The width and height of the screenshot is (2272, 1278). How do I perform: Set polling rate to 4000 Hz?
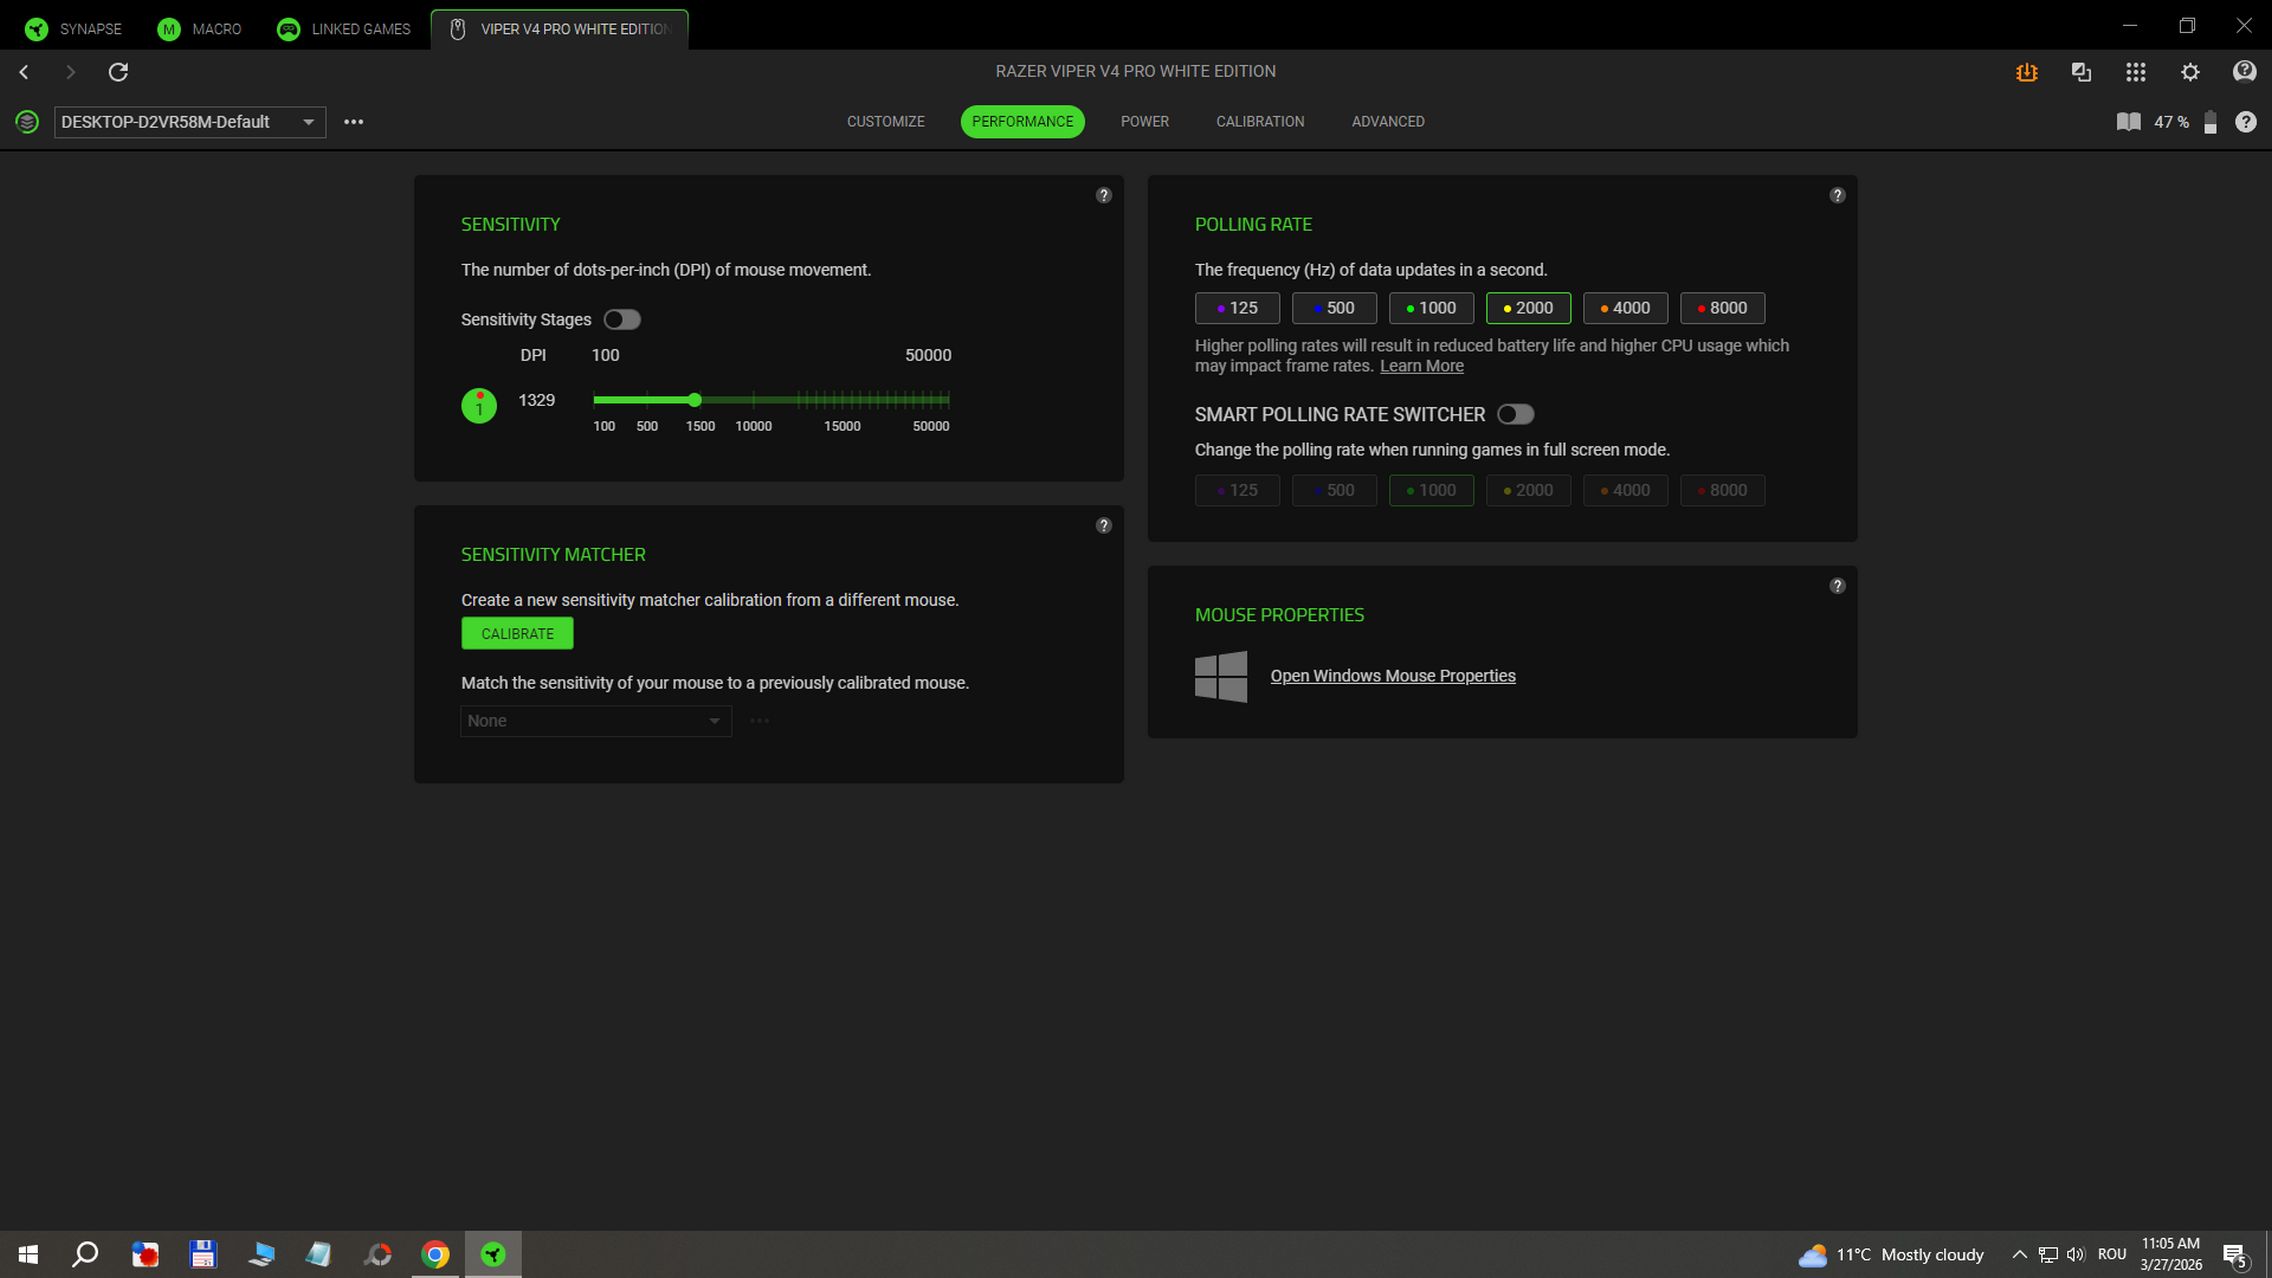tap(1624, 308)
